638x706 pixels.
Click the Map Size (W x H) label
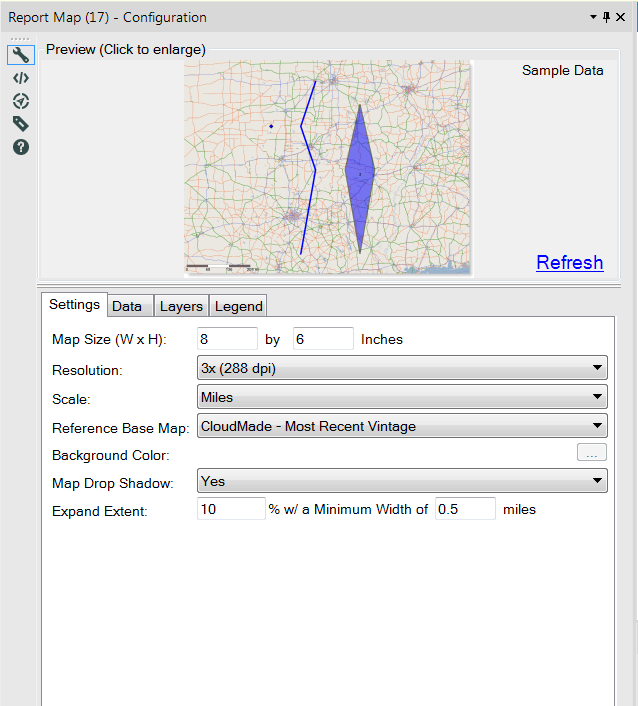tap(109, 339)
